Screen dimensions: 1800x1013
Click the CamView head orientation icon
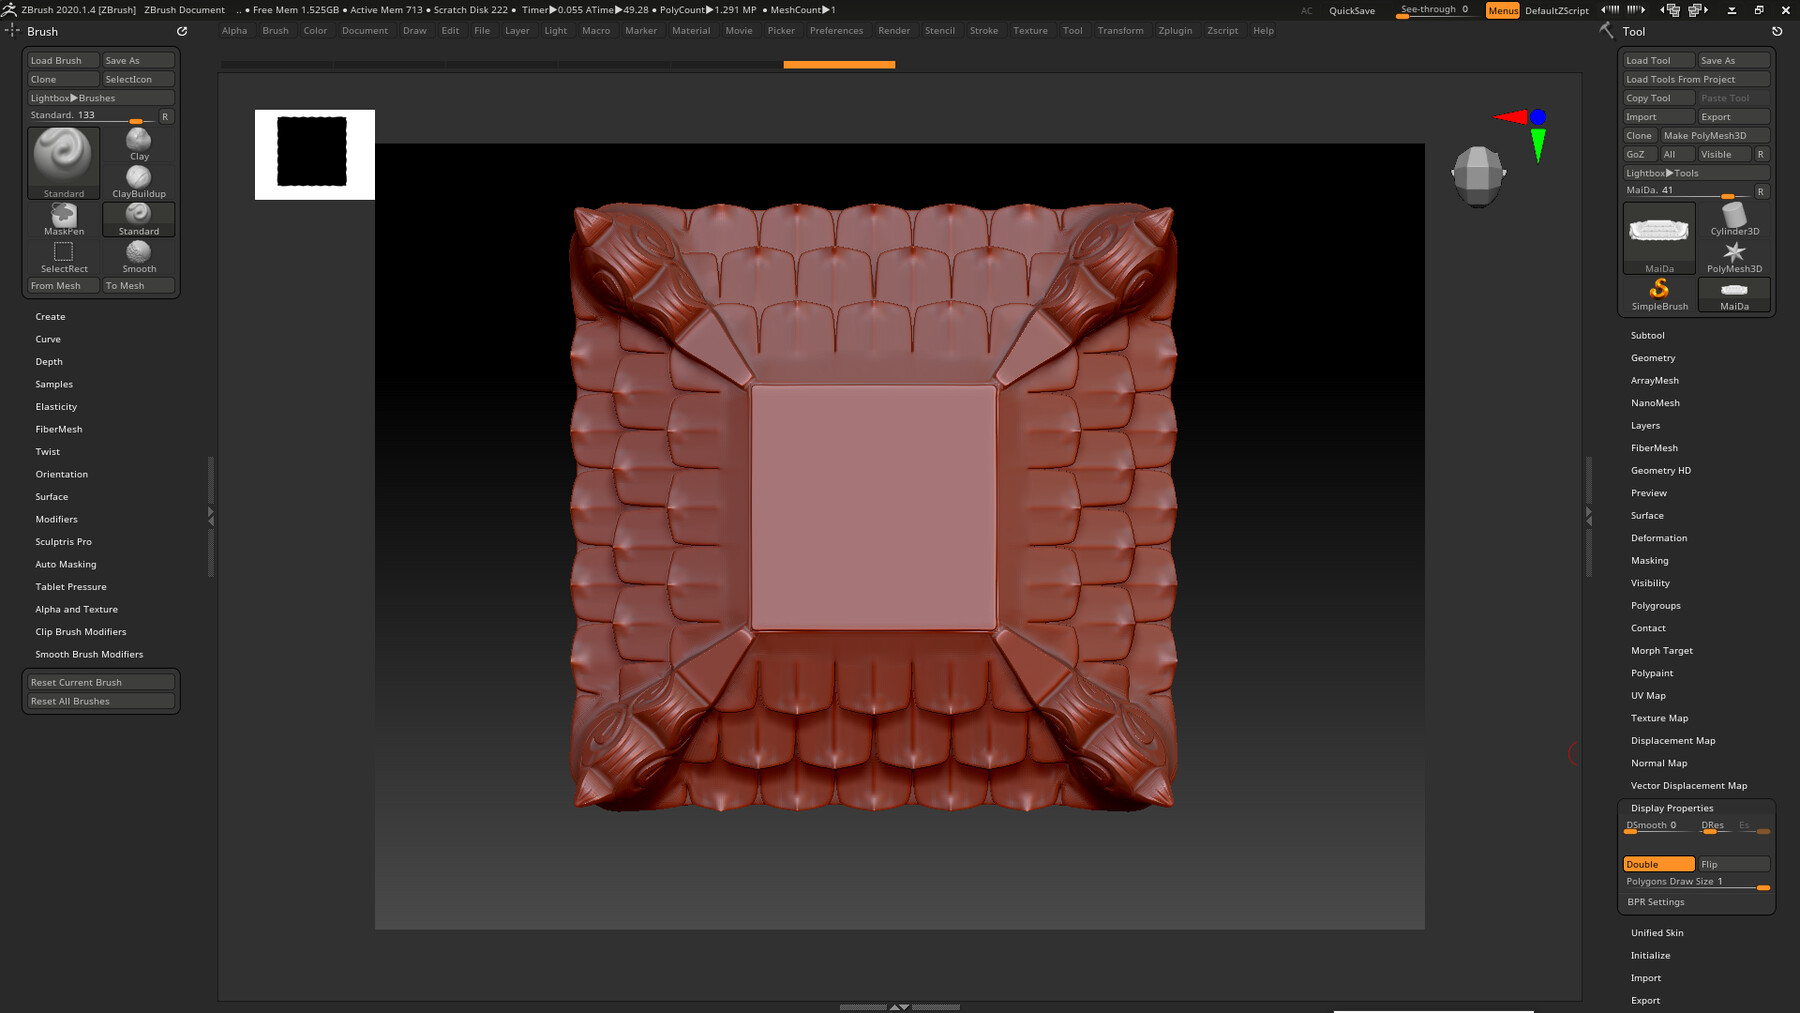[1478, 175]
